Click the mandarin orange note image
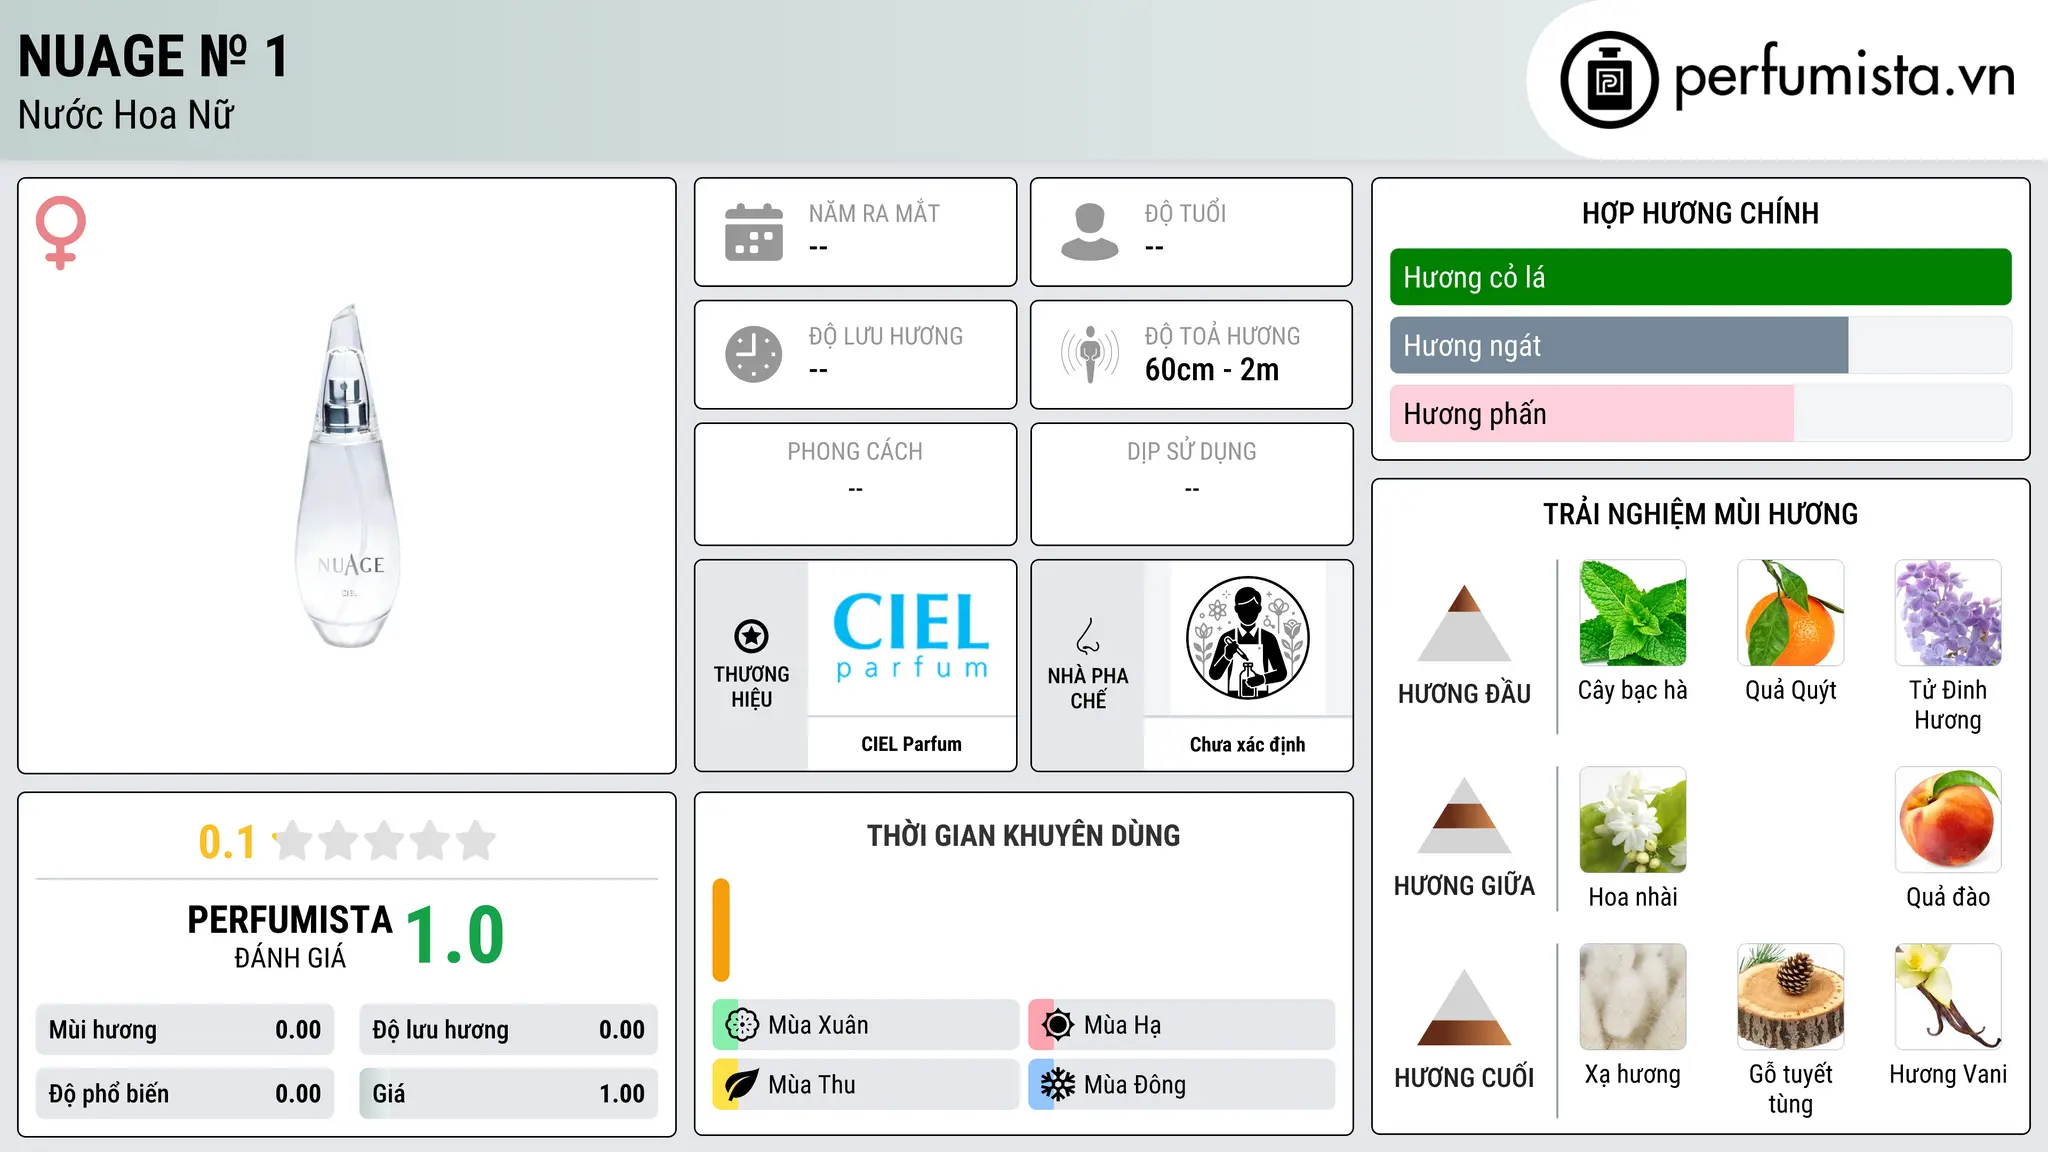The image size is (2048, 1152). [x=1791, y=613]
